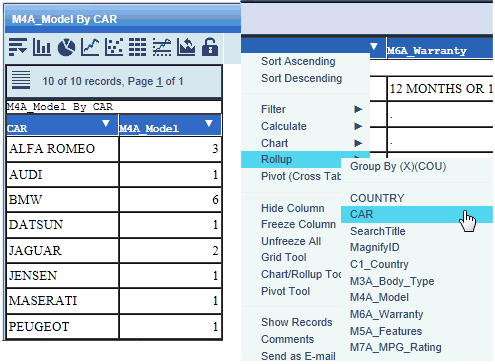This screenshot has width=495, height=364.
Task: Click the M6A_Warranty column header link
Action: 427,51
